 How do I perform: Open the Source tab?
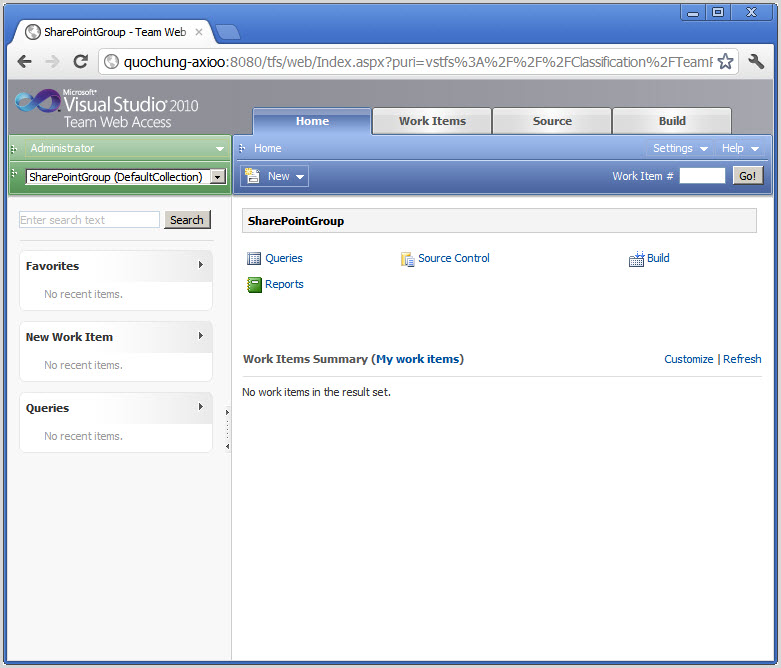(552, 121)
